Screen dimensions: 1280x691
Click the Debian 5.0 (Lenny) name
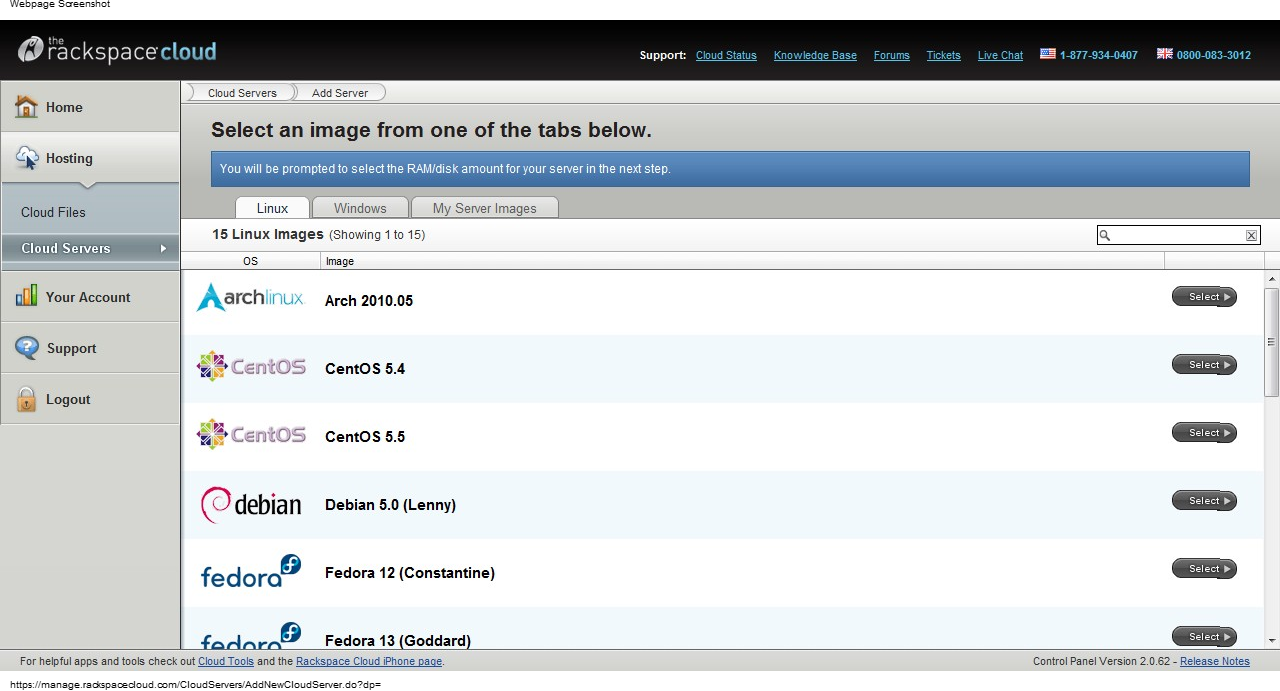pyautogui.click(x=390, y=505)
